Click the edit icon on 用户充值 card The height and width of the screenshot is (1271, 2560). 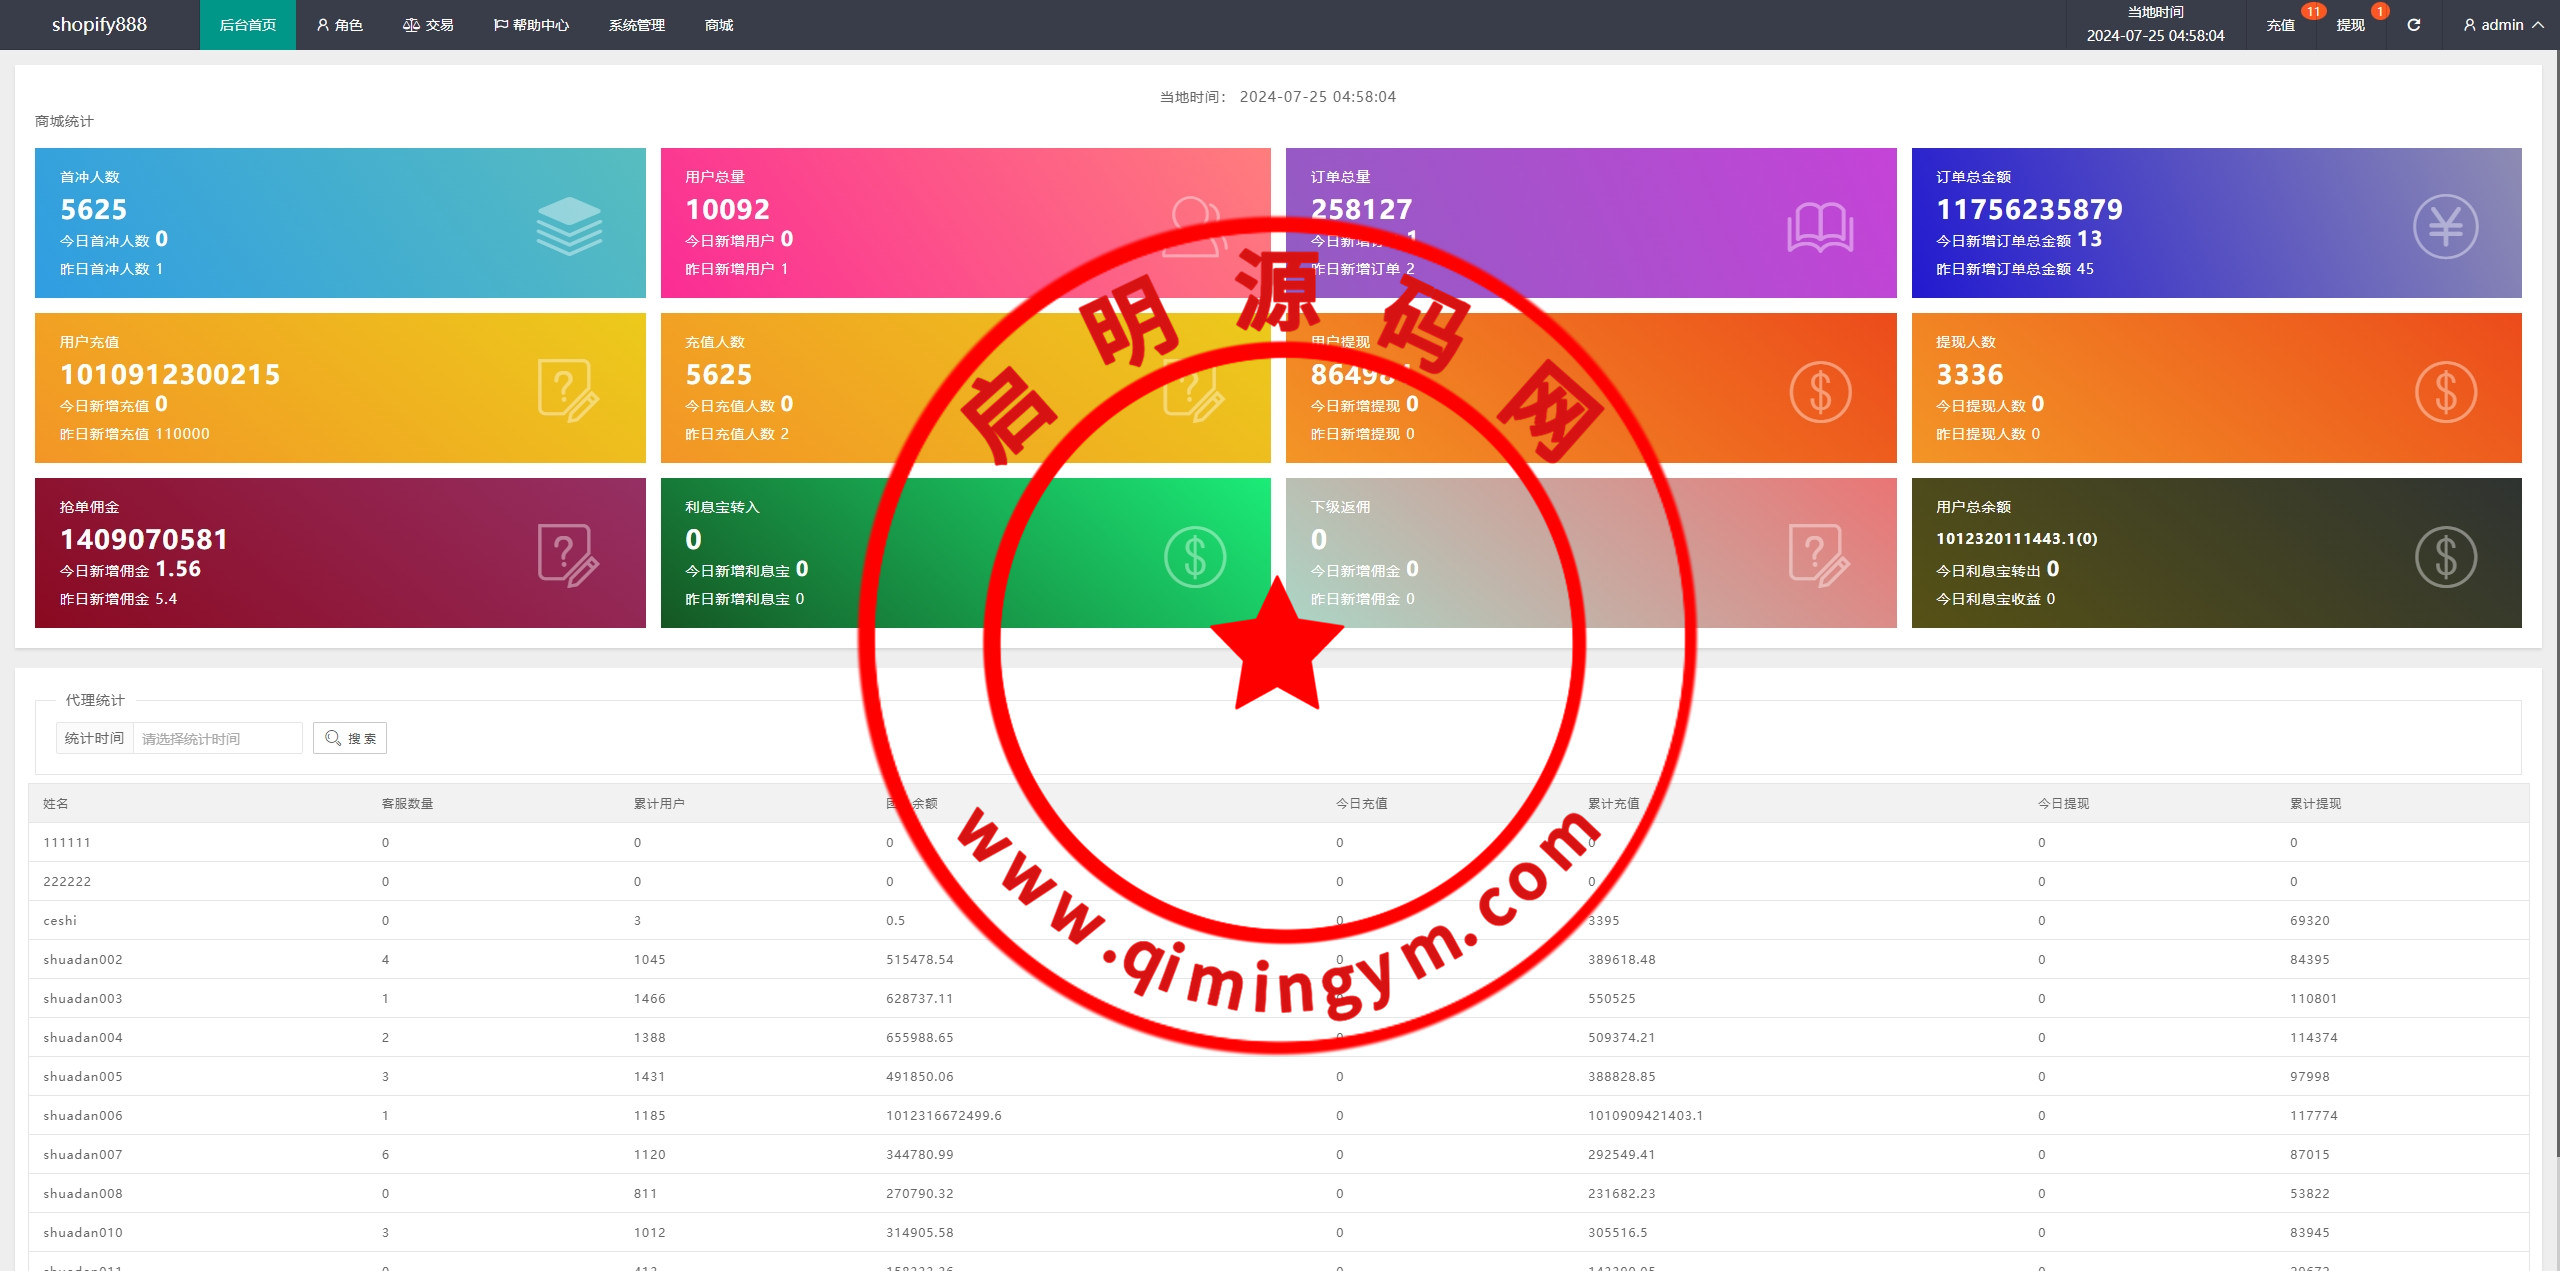(x=568, y=390)
